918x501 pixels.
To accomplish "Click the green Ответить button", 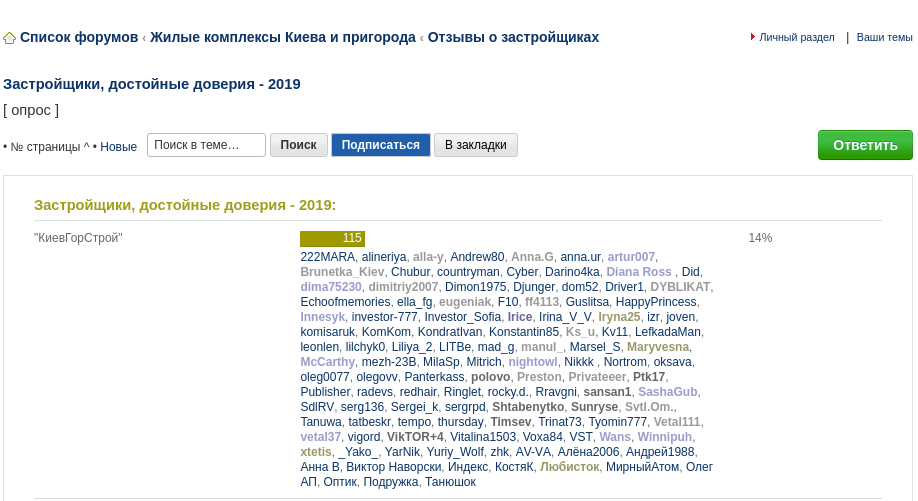I will (x=865, y=145).
